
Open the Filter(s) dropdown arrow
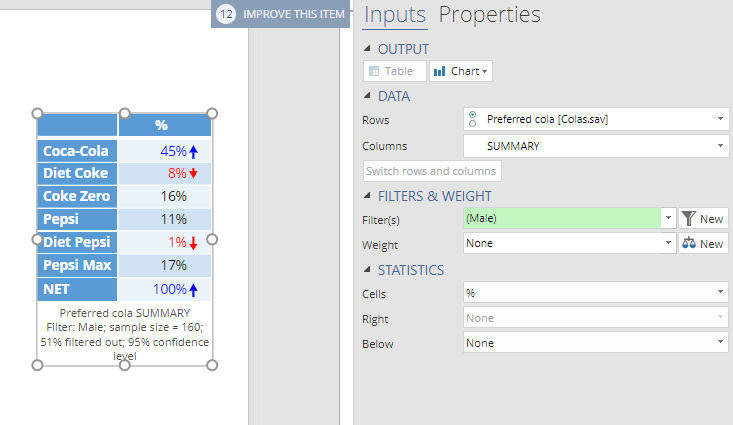(668, 218)
